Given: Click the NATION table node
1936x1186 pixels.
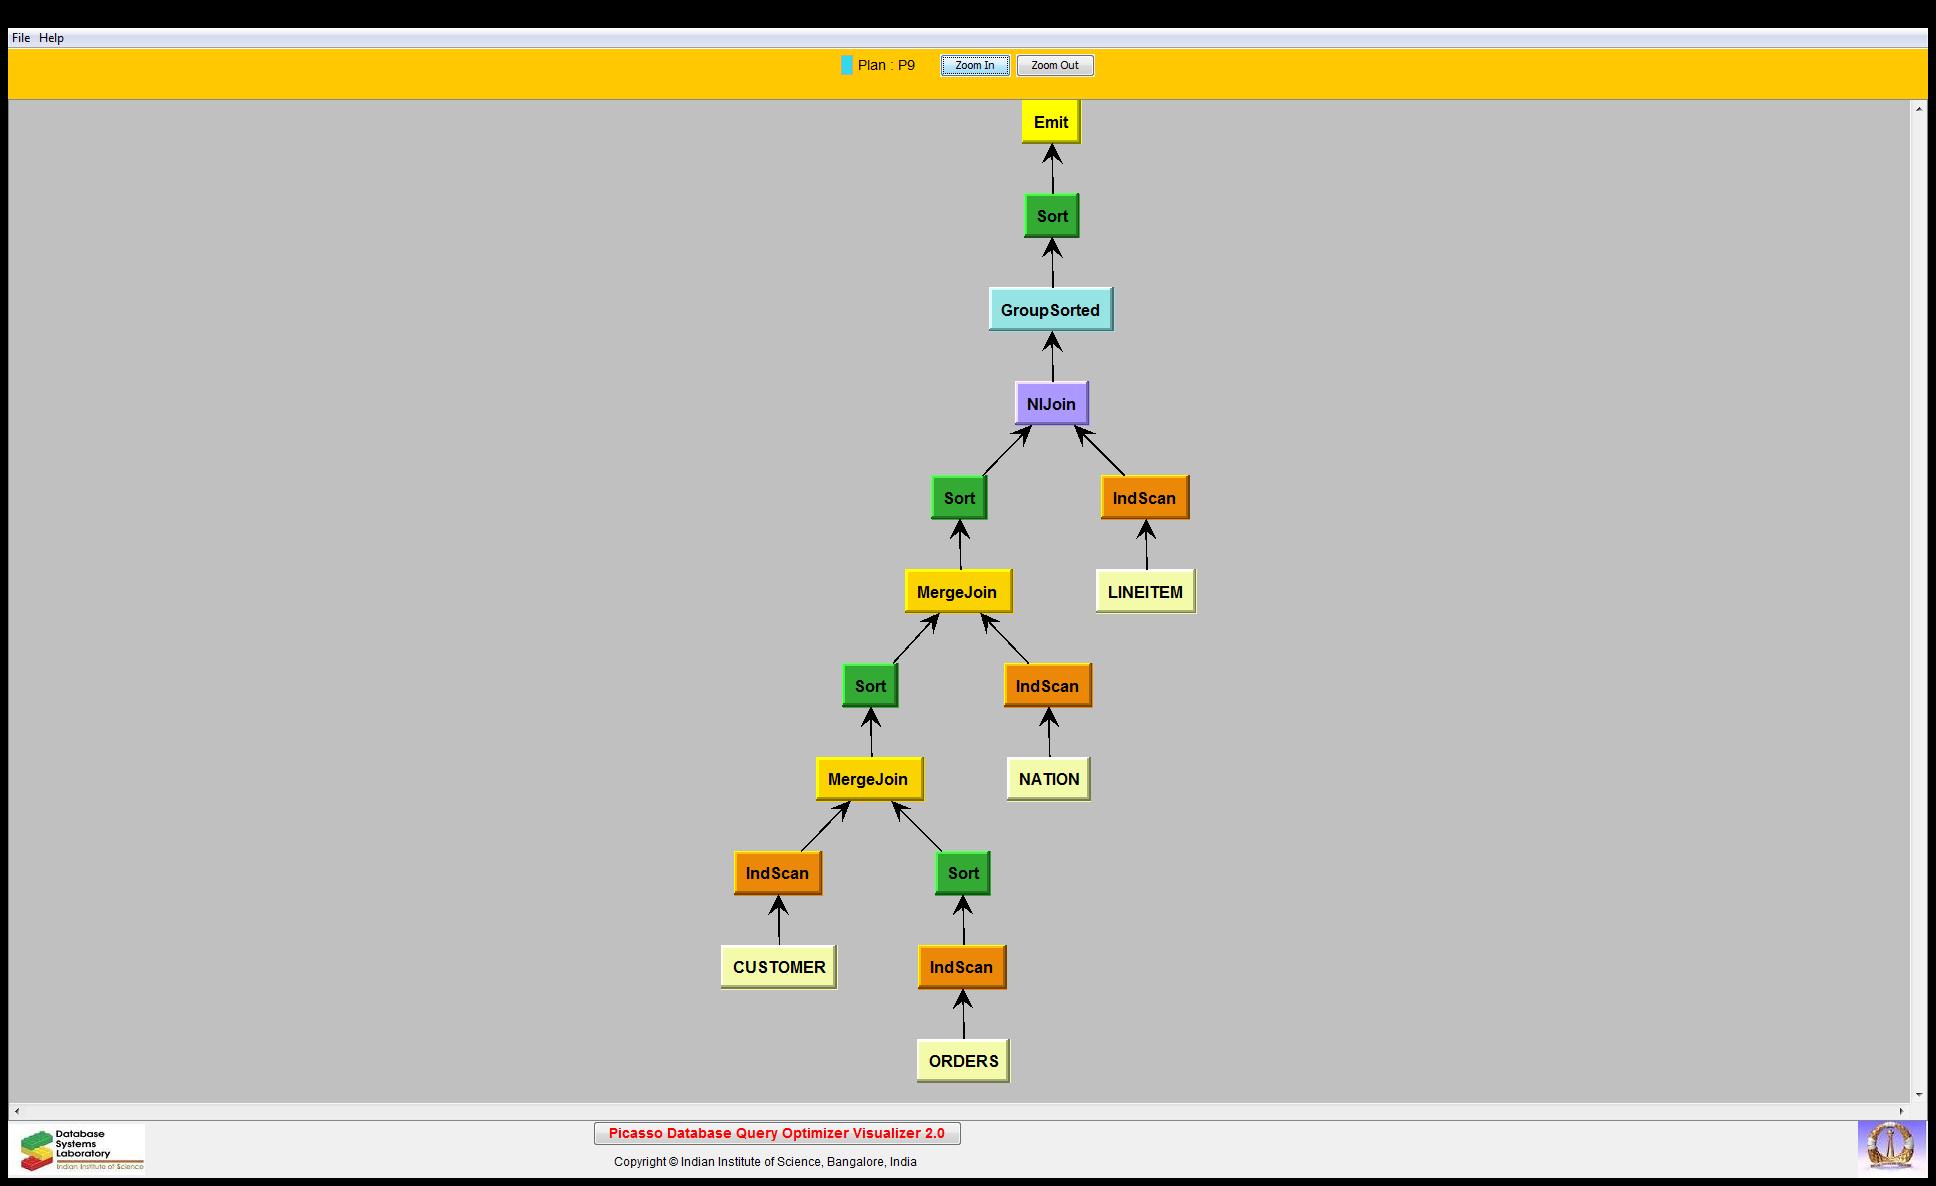Looking at the screenshot, I should (x=1048, y=779).
